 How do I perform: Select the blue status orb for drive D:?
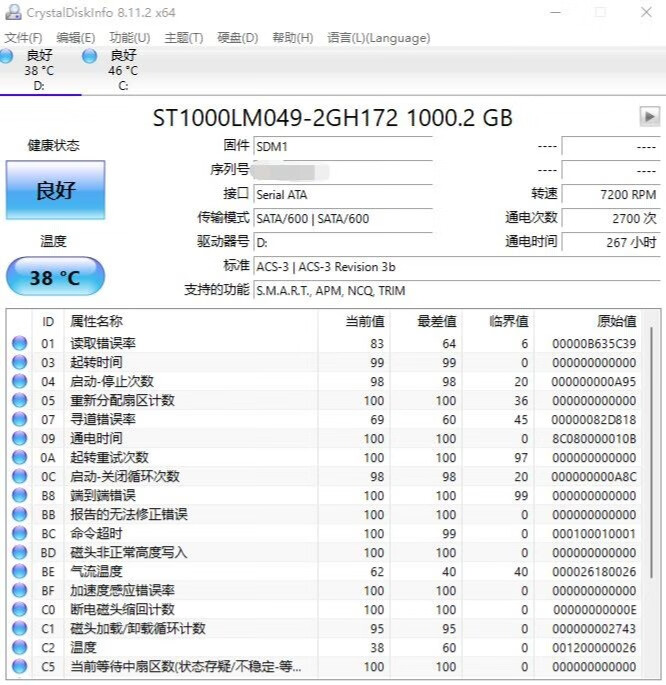pyautogui.click(x=6, y=56)
